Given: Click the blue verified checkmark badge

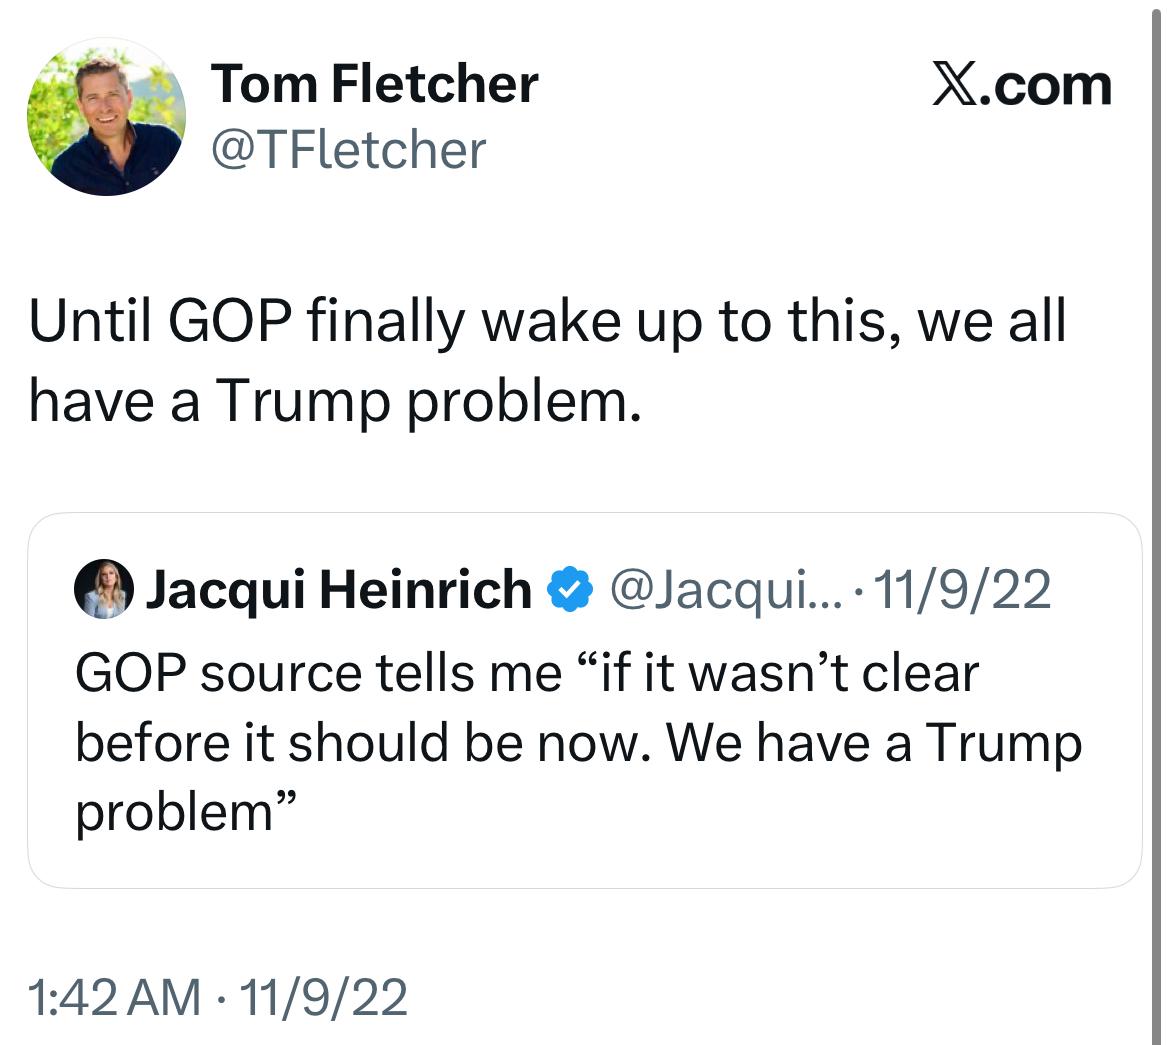Looking at the screenshot, I should coord(571,590).
